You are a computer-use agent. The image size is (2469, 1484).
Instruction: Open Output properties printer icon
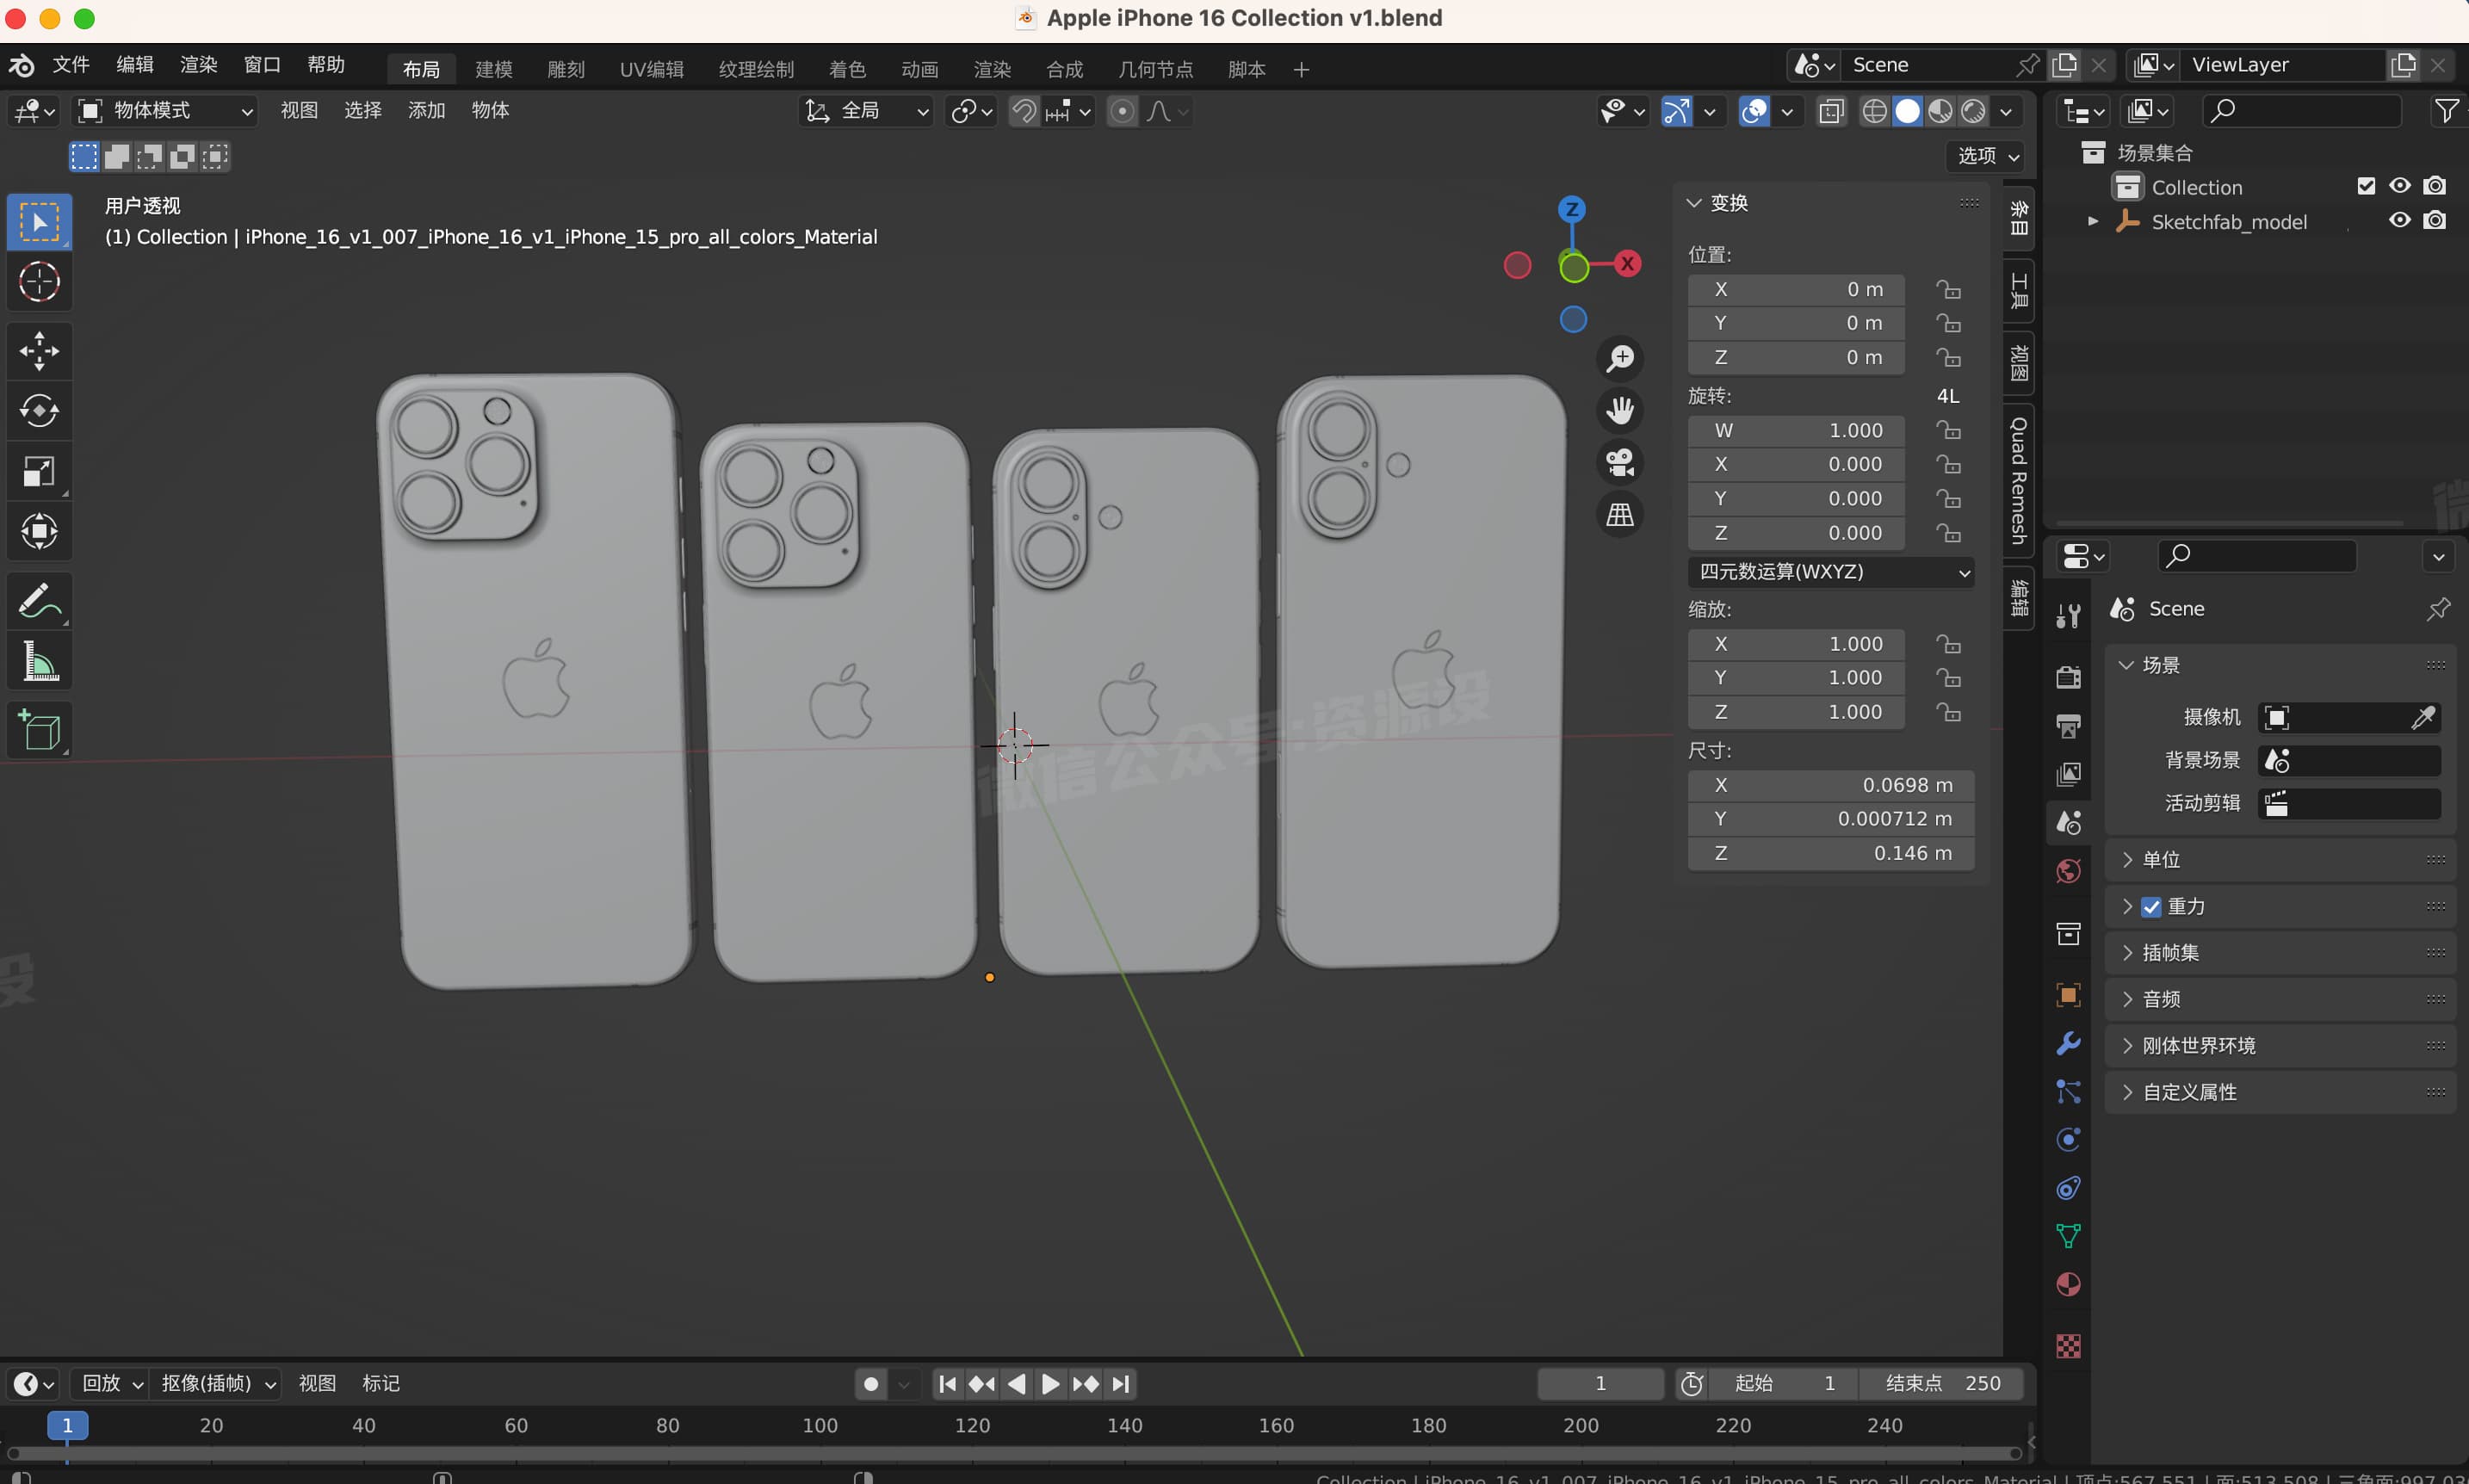[x=2068, y=726]
